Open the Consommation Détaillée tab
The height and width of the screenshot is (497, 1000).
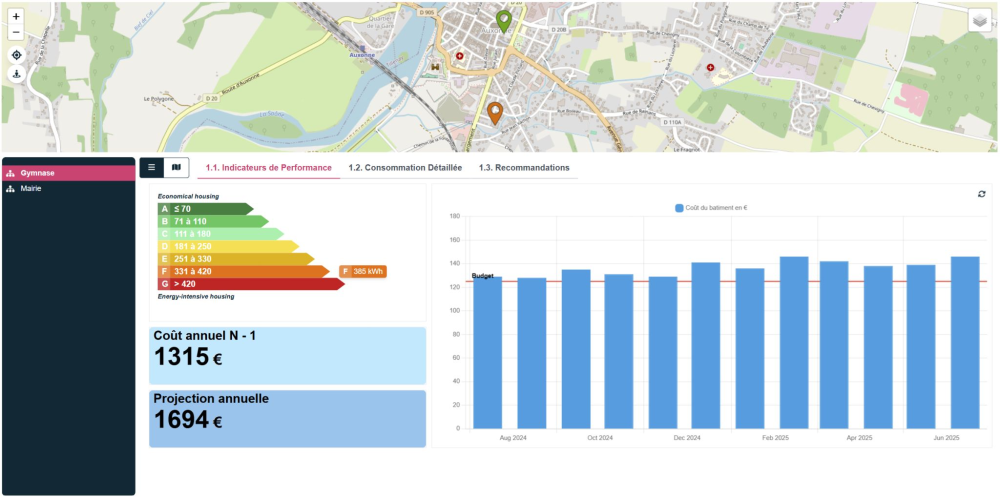pos(405,168)
